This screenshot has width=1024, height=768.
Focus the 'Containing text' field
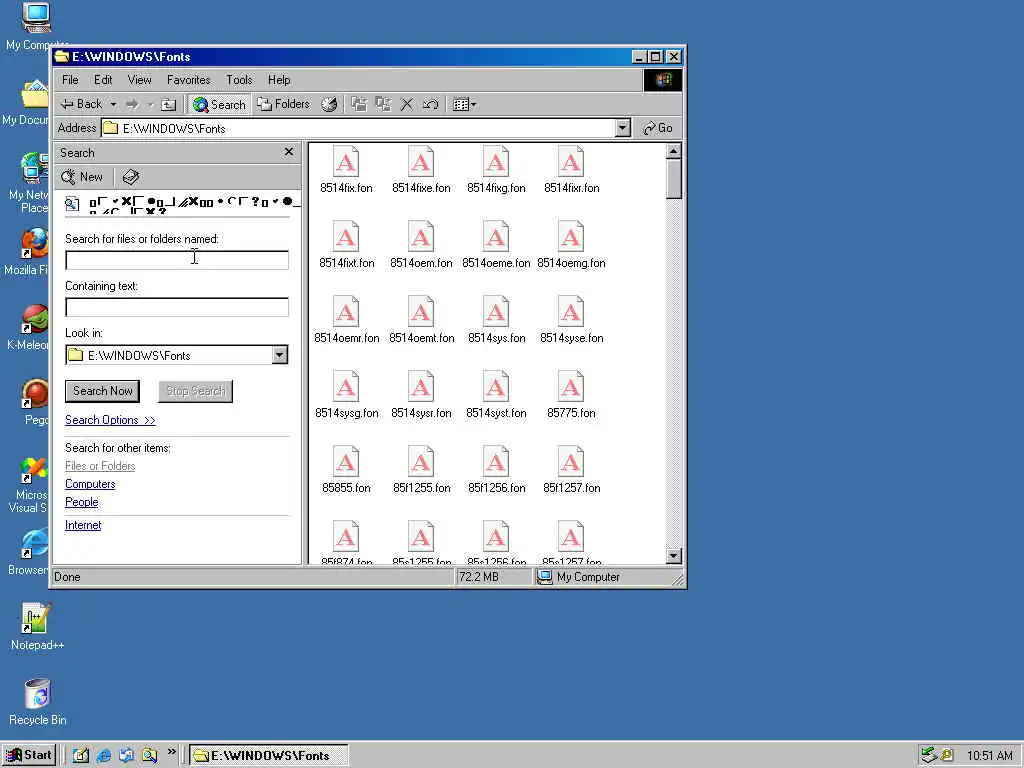click(177, 307)
